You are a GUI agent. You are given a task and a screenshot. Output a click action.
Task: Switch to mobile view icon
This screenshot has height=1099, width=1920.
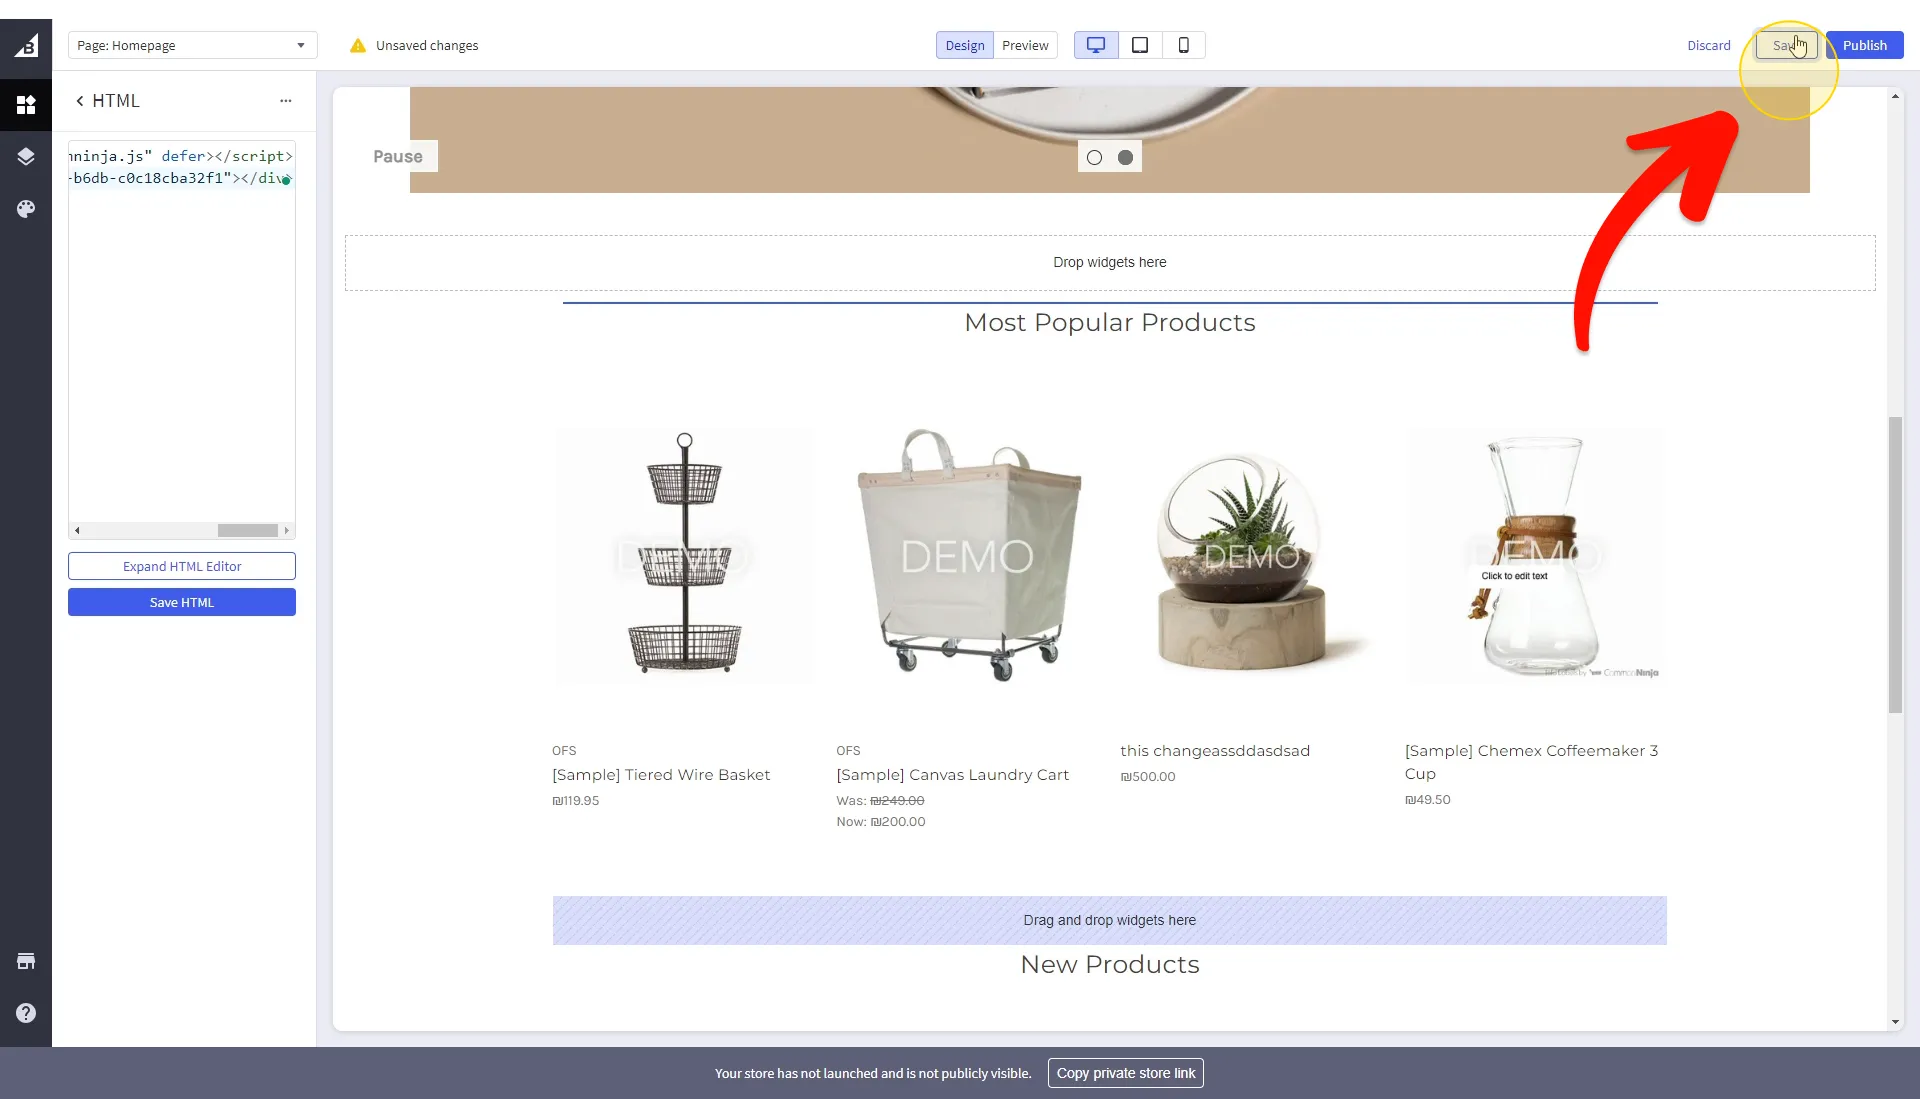tap(1184, 45)
